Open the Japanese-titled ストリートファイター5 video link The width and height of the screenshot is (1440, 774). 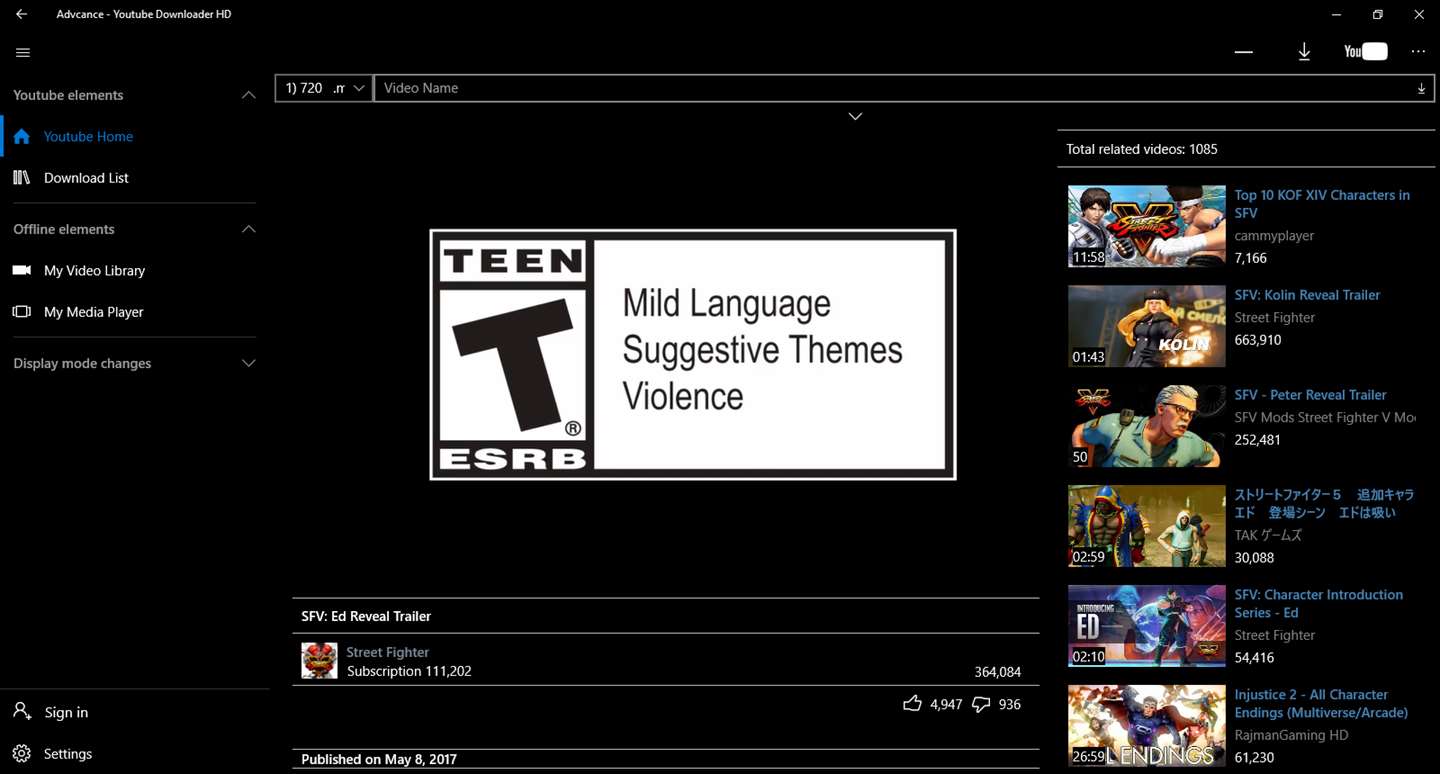pos(1324,503)
